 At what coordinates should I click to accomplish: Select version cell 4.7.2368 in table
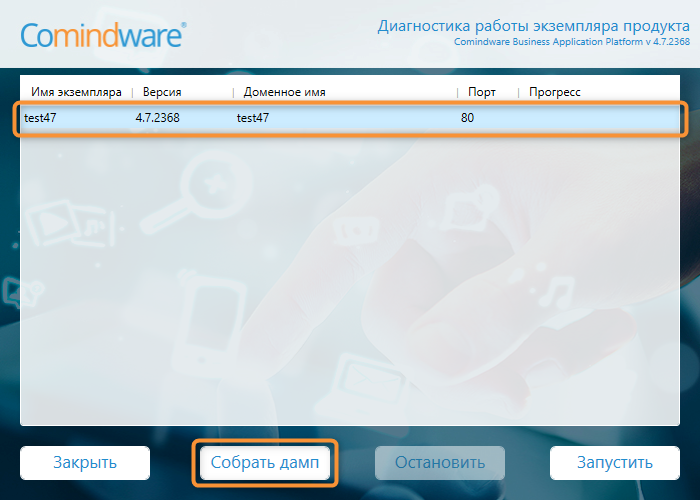click(x=158, y=118)
